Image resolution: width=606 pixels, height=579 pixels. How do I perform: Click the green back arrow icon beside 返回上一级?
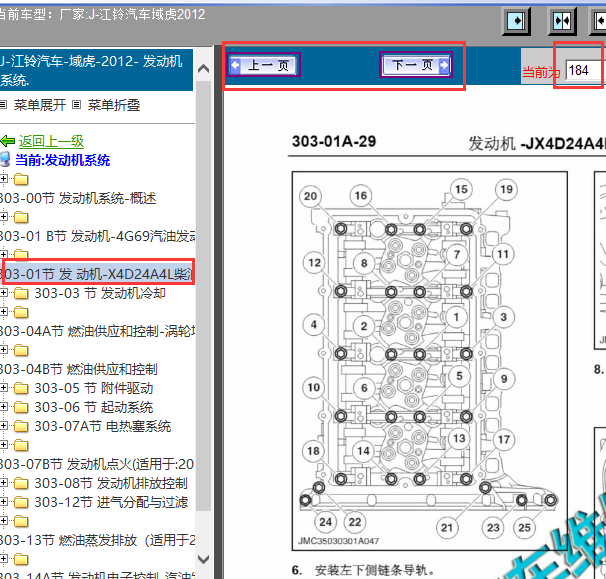(x=7, y=141)
